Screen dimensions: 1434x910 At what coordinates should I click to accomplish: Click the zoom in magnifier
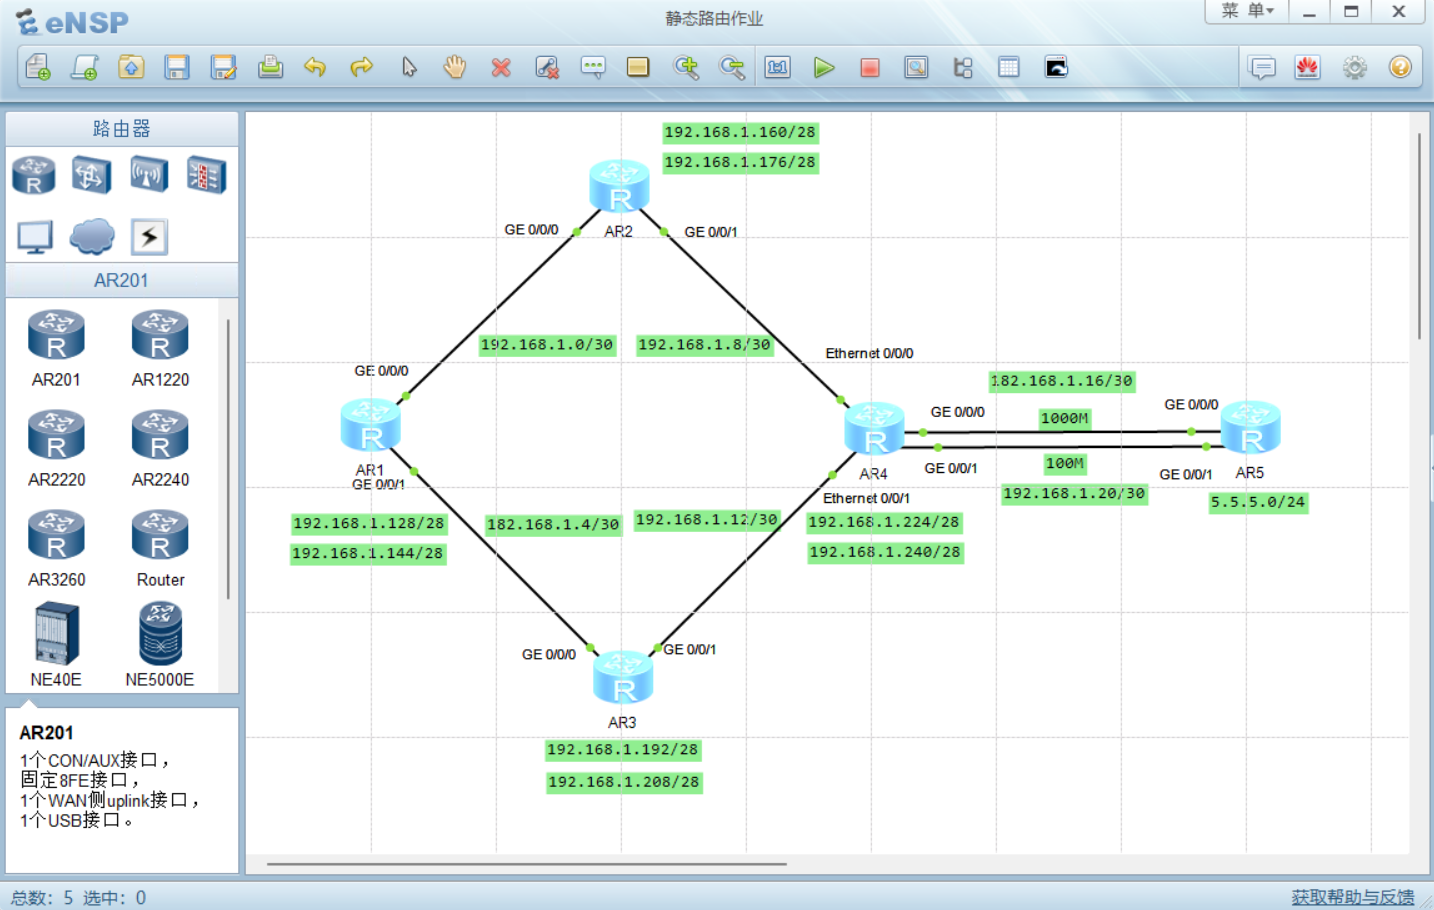tap(686, 67)
